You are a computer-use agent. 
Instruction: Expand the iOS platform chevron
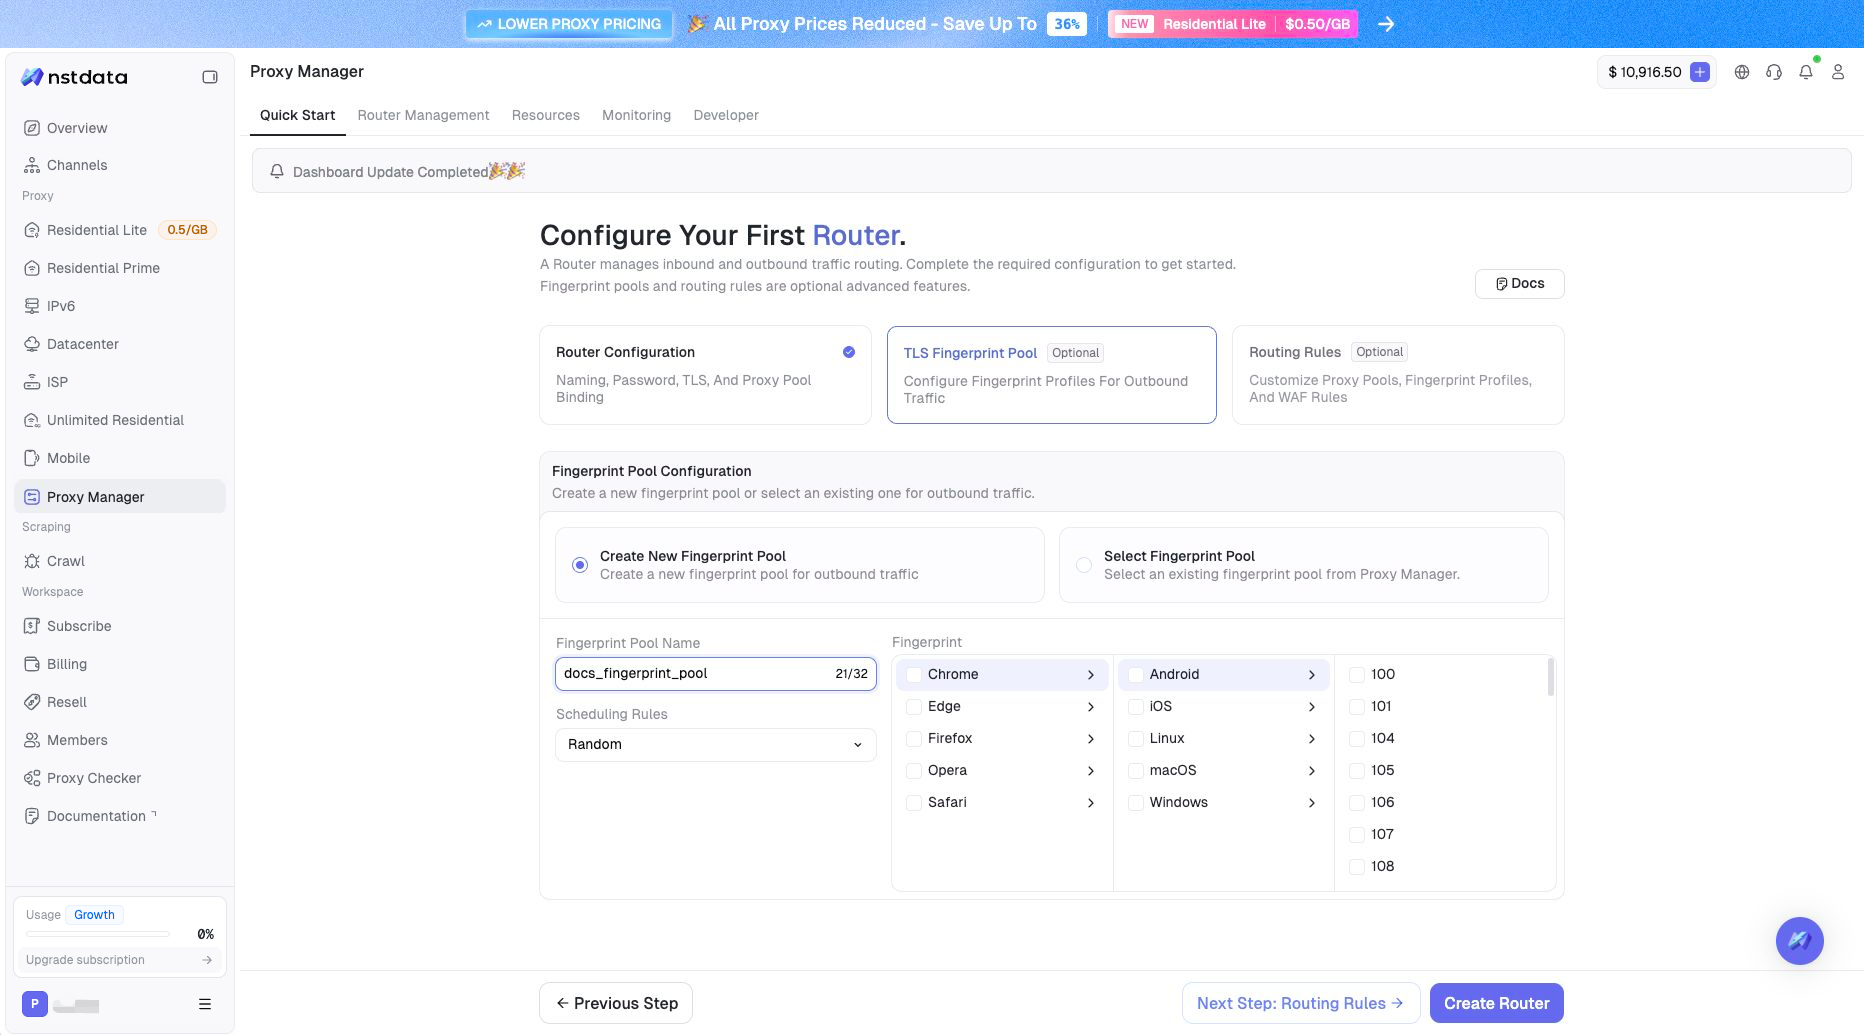(1312, 707)
